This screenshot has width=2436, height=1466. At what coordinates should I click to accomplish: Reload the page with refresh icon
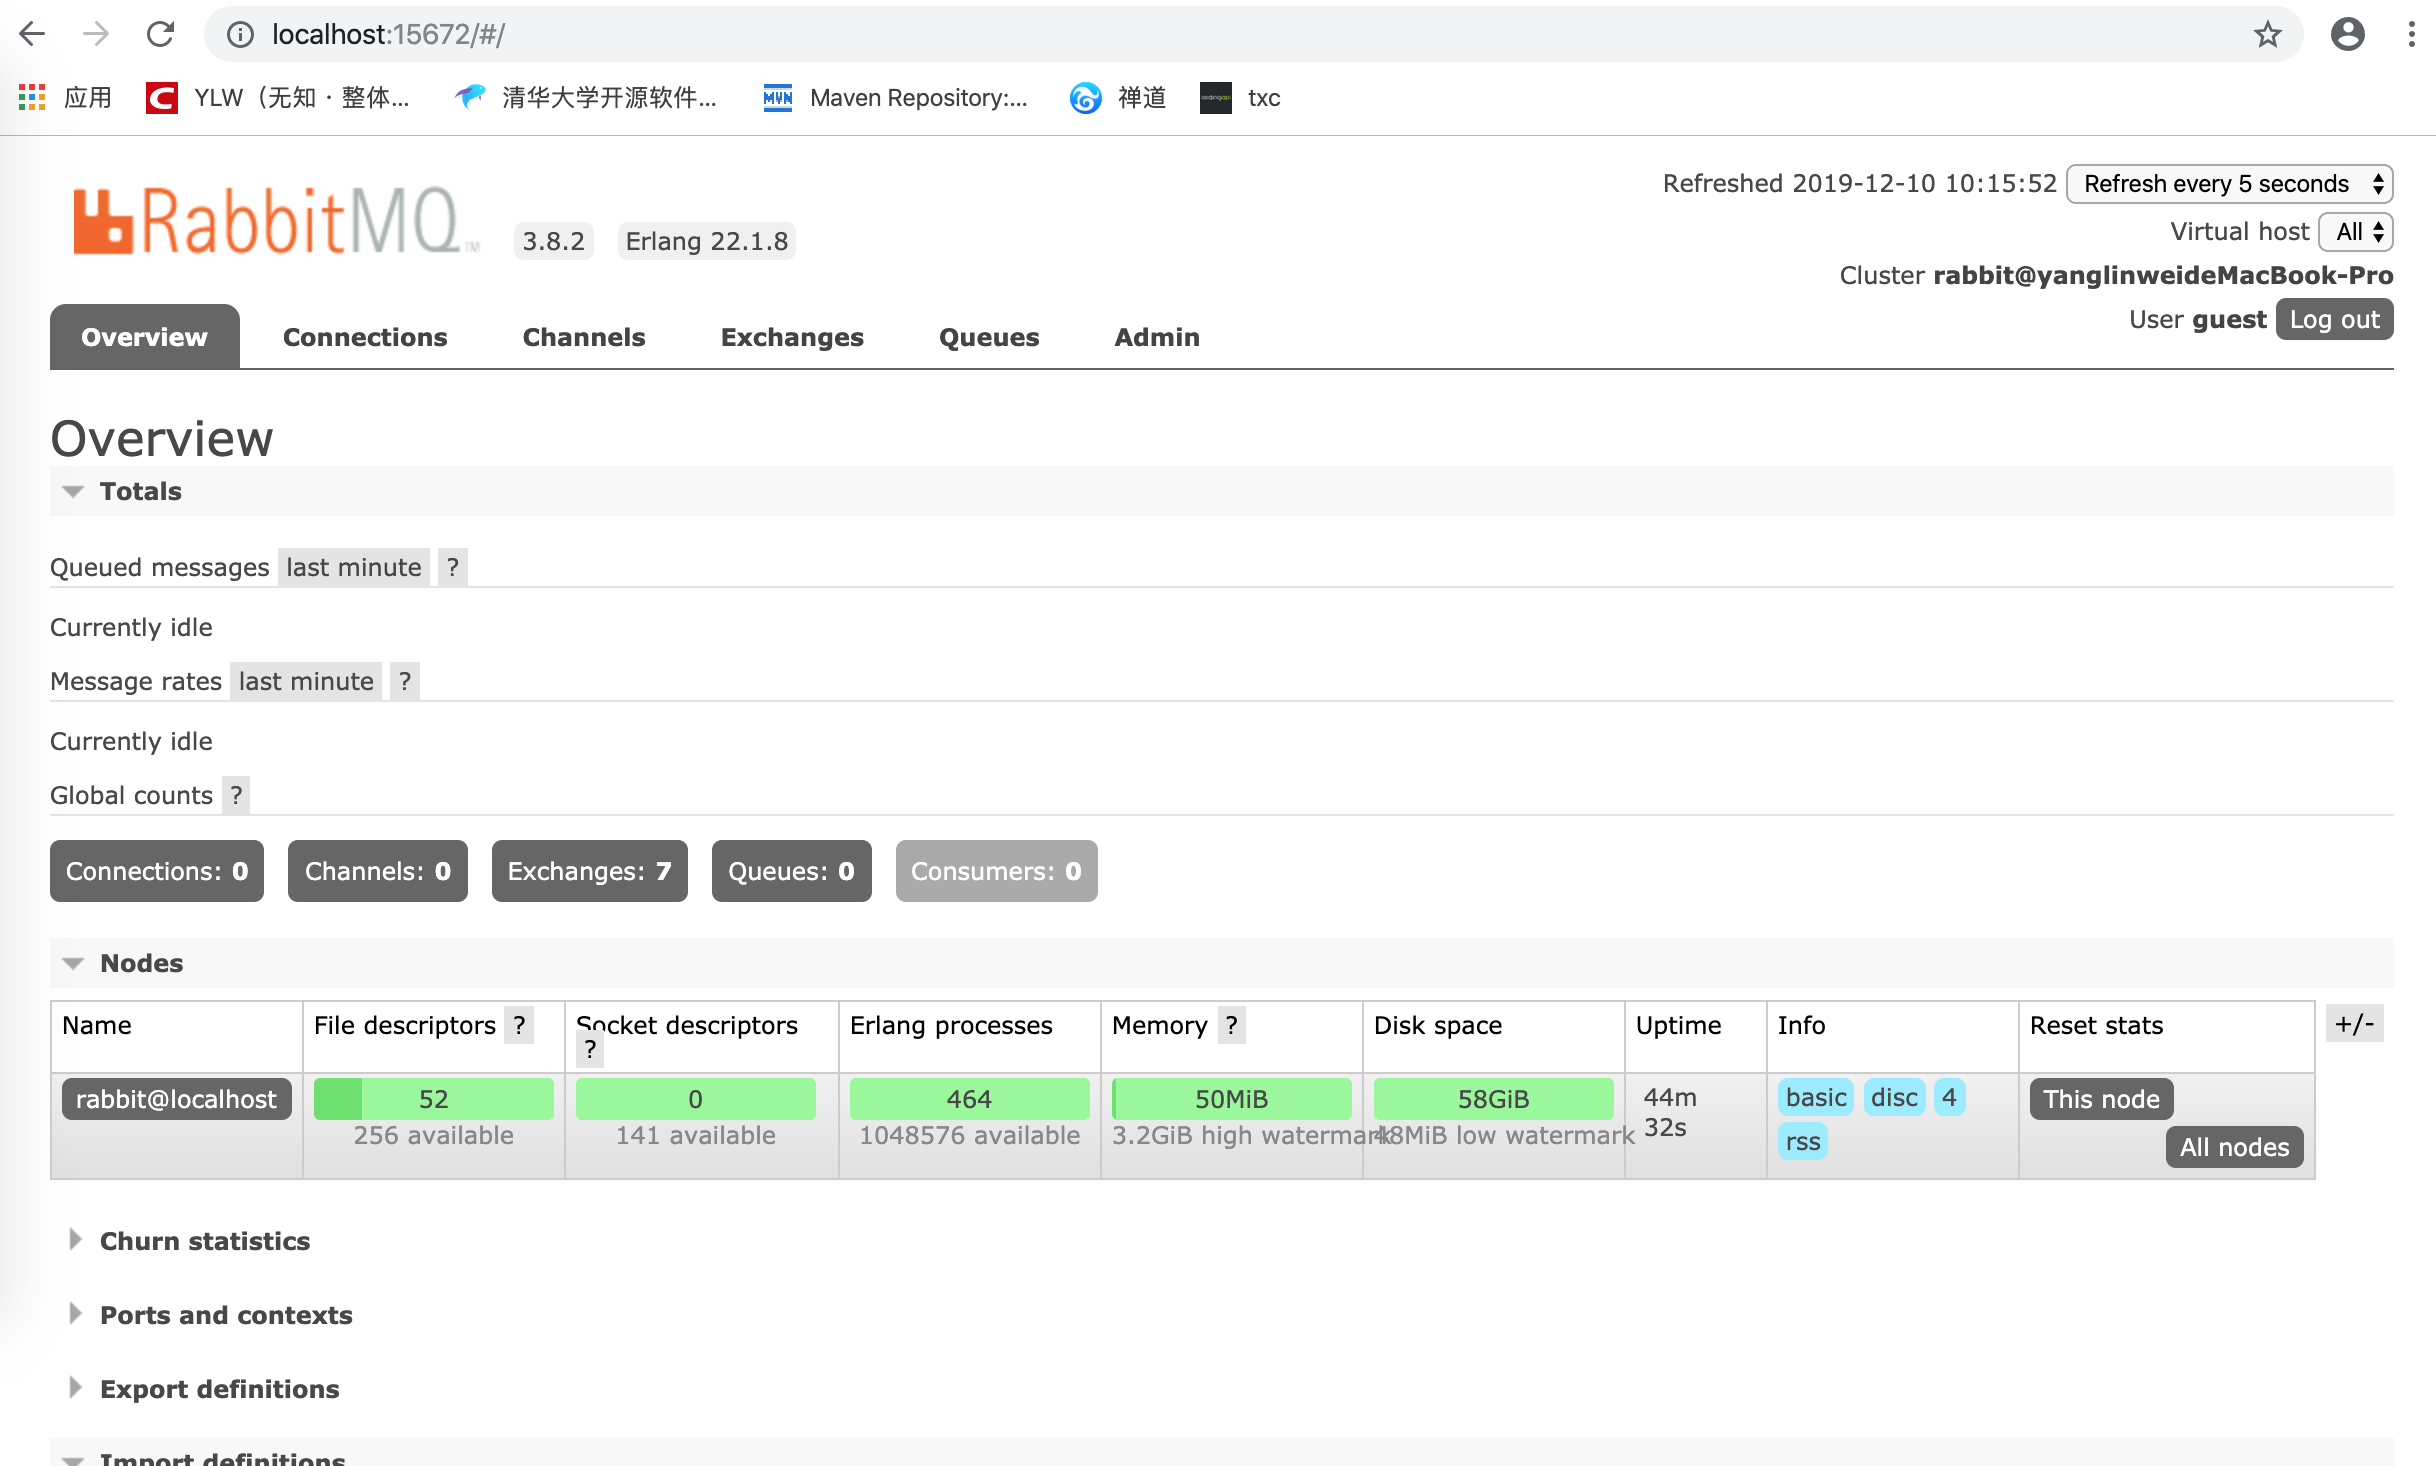(x=160, y=35)
